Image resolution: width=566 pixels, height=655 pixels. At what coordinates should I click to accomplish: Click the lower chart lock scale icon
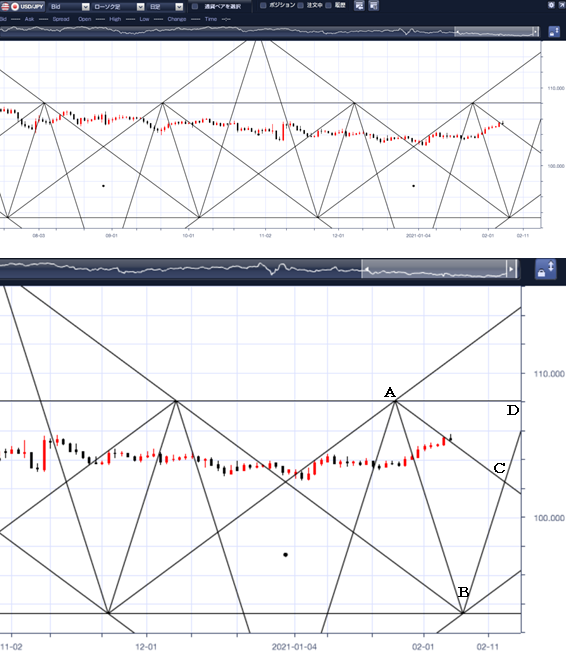[x=546, y=269]
